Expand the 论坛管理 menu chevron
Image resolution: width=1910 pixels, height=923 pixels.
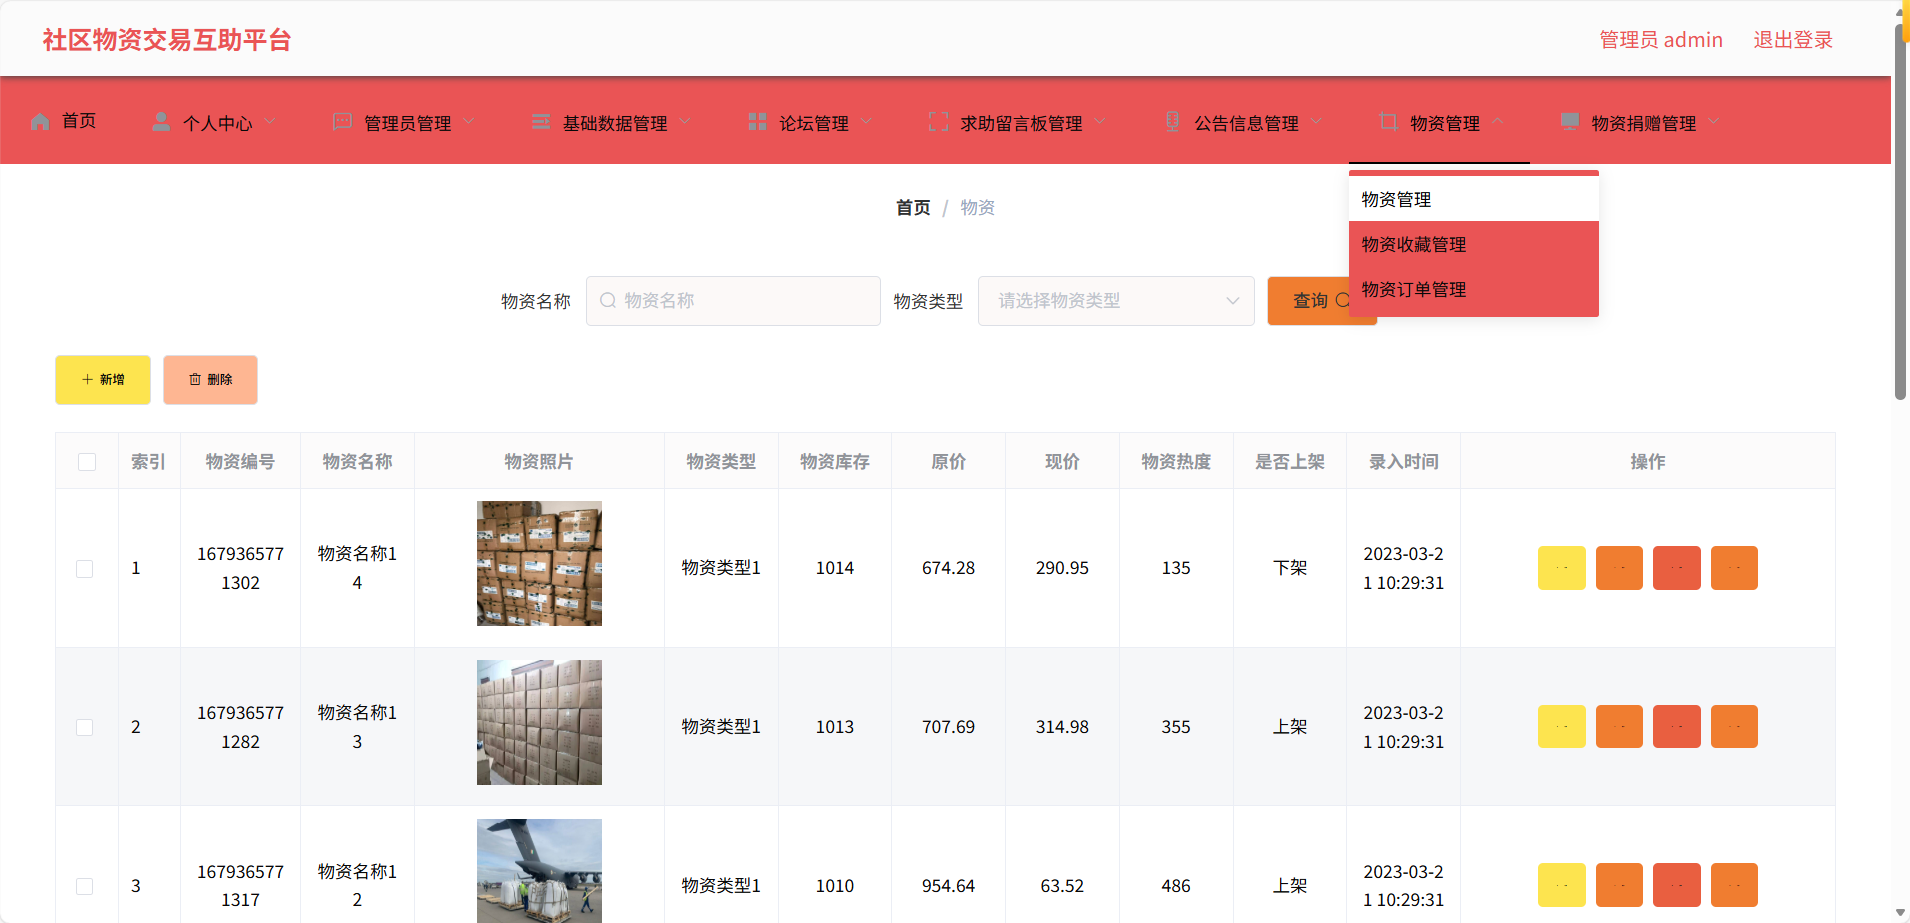tap(866, 122)
